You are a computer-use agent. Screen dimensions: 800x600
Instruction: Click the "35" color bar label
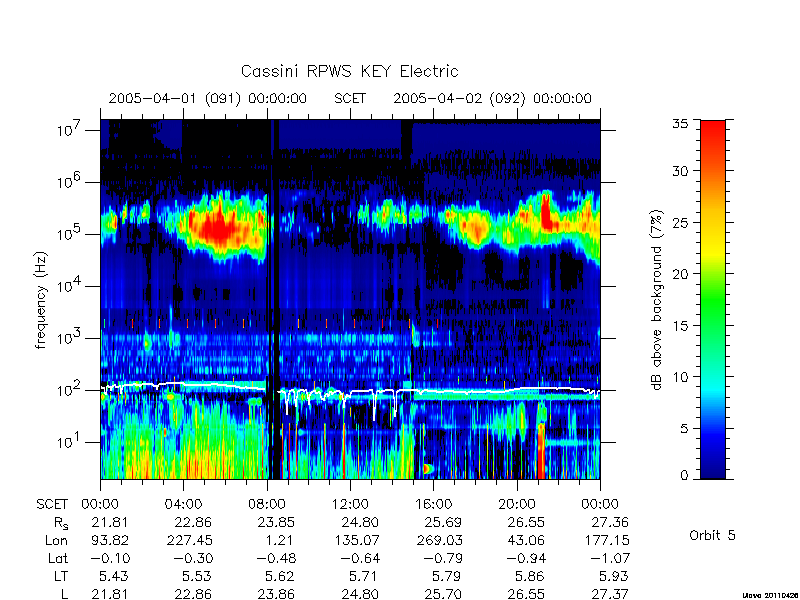click(x=681, y=124)
